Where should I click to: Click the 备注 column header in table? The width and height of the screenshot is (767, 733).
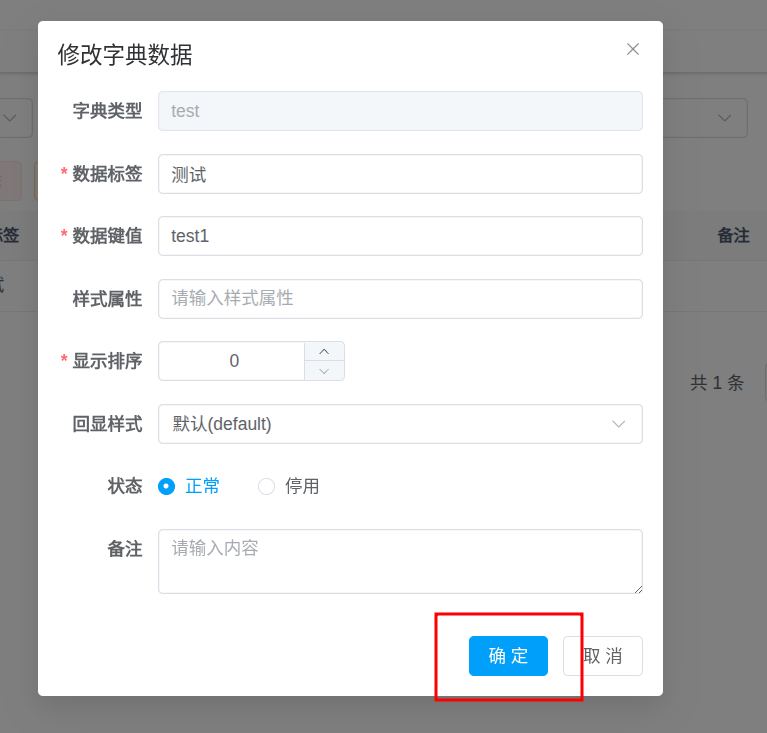pyautogui.click(x=733, y=236)
